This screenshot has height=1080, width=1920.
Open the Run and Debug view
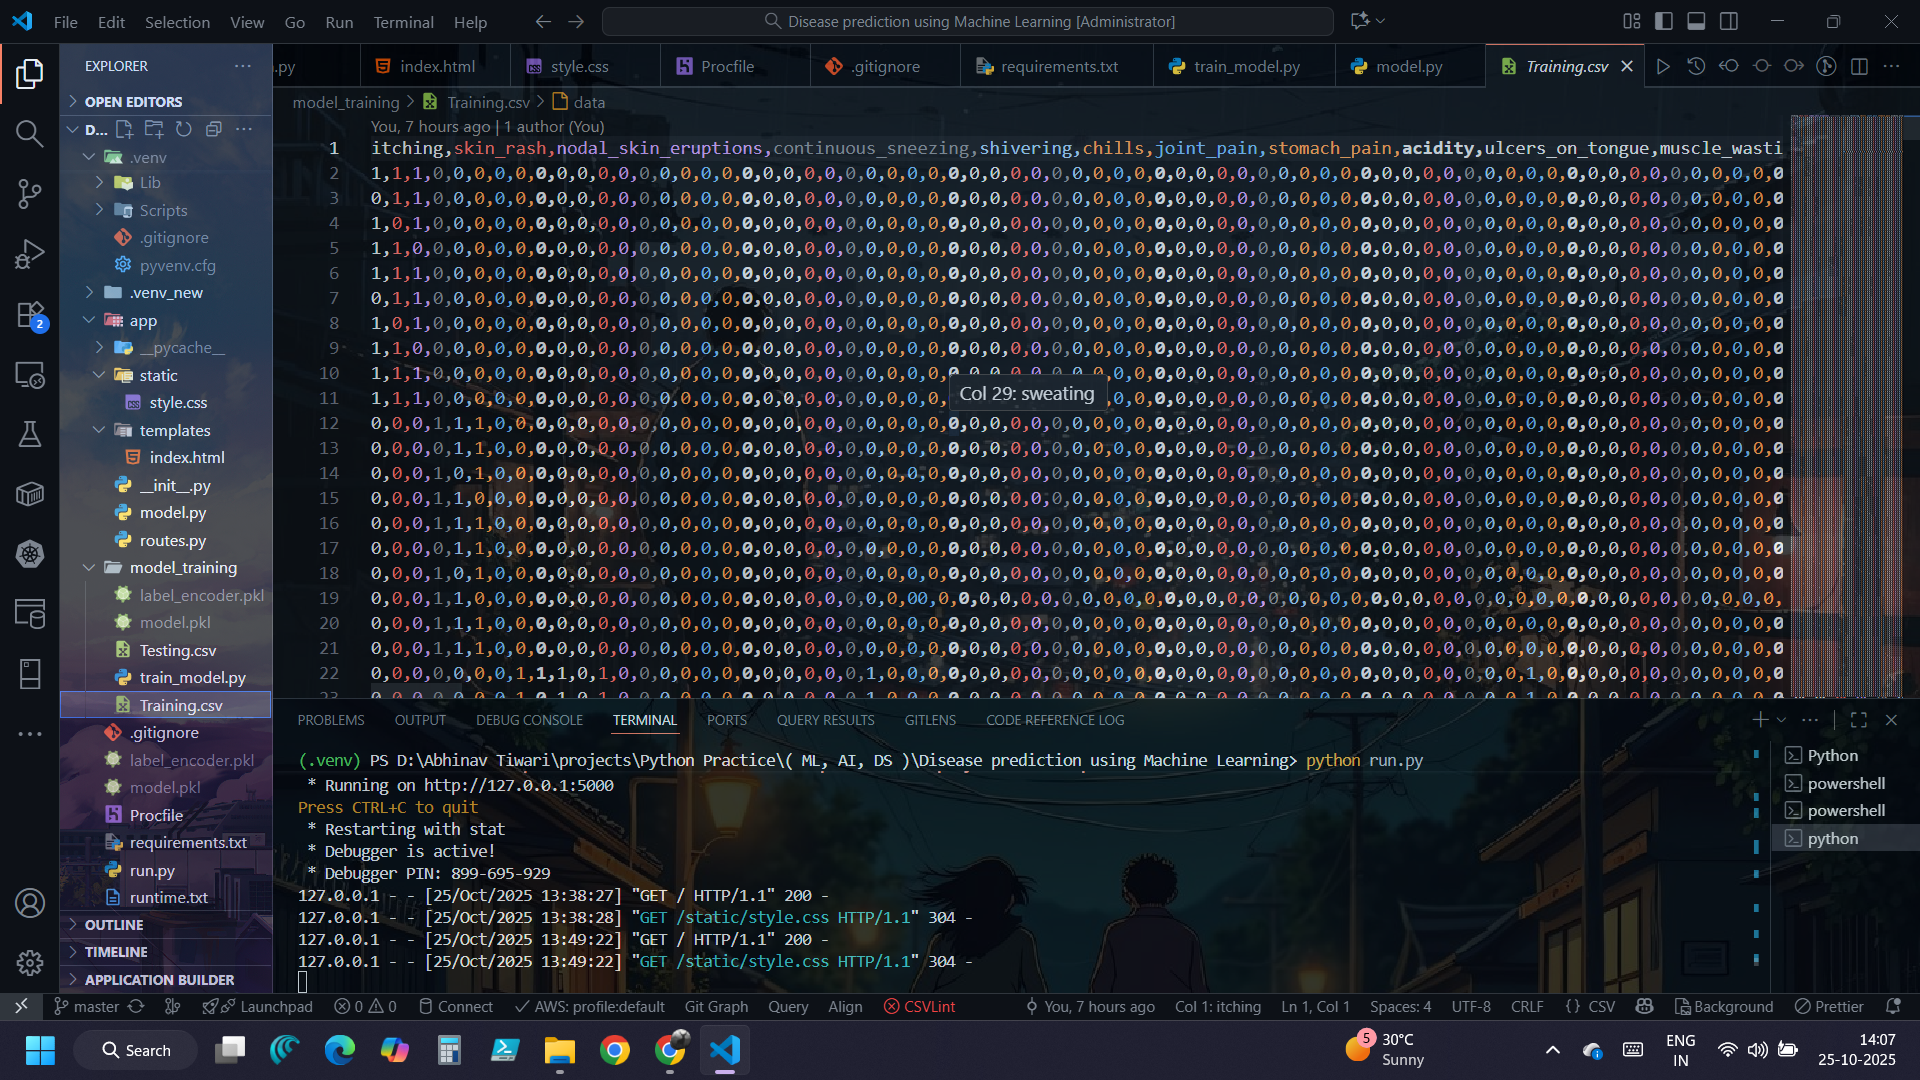(x=30, y=254)
